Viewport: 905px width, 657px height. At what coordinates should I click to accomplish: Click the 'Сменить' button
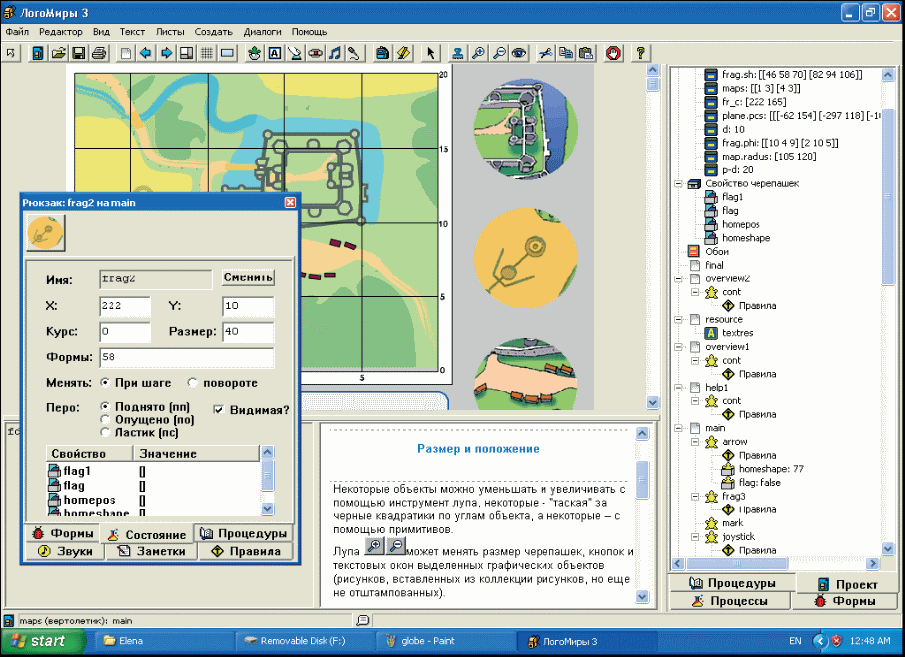coord(248,278)
